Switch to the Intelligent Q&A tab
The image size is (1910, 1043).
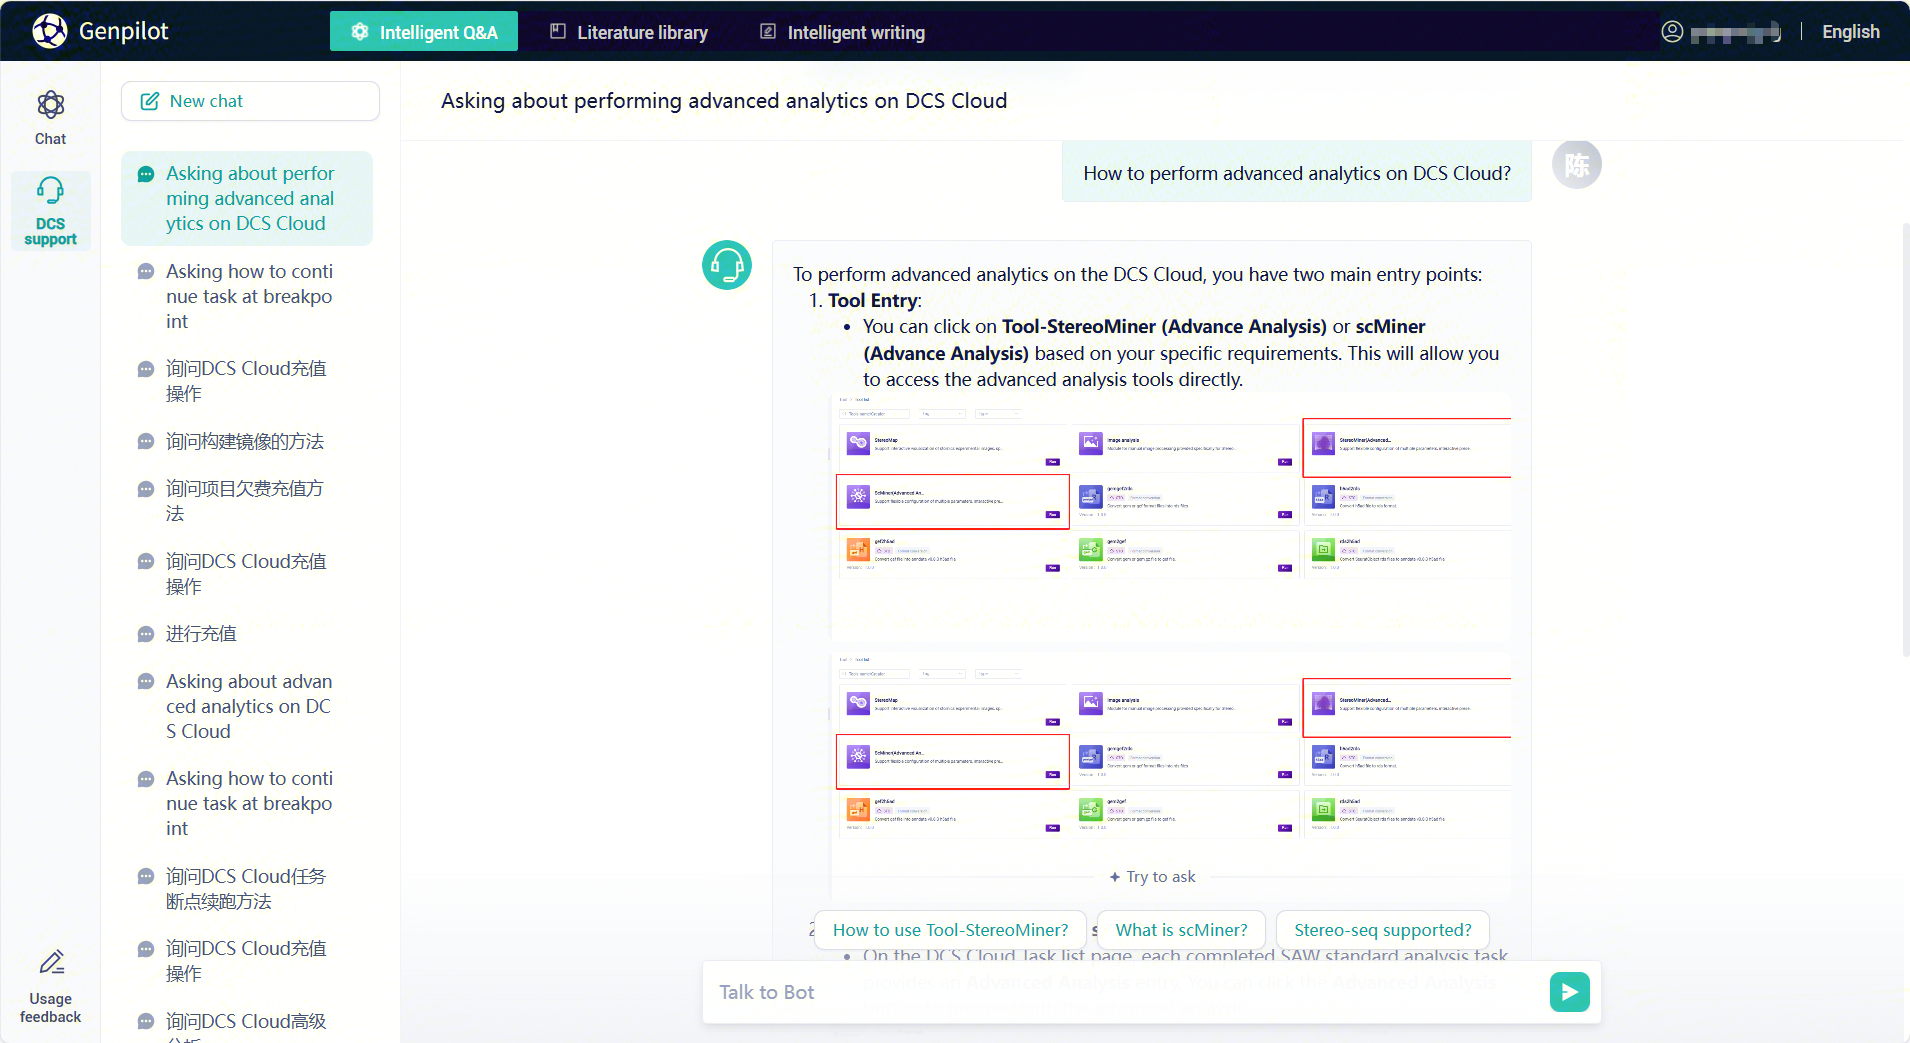[424, 32]
